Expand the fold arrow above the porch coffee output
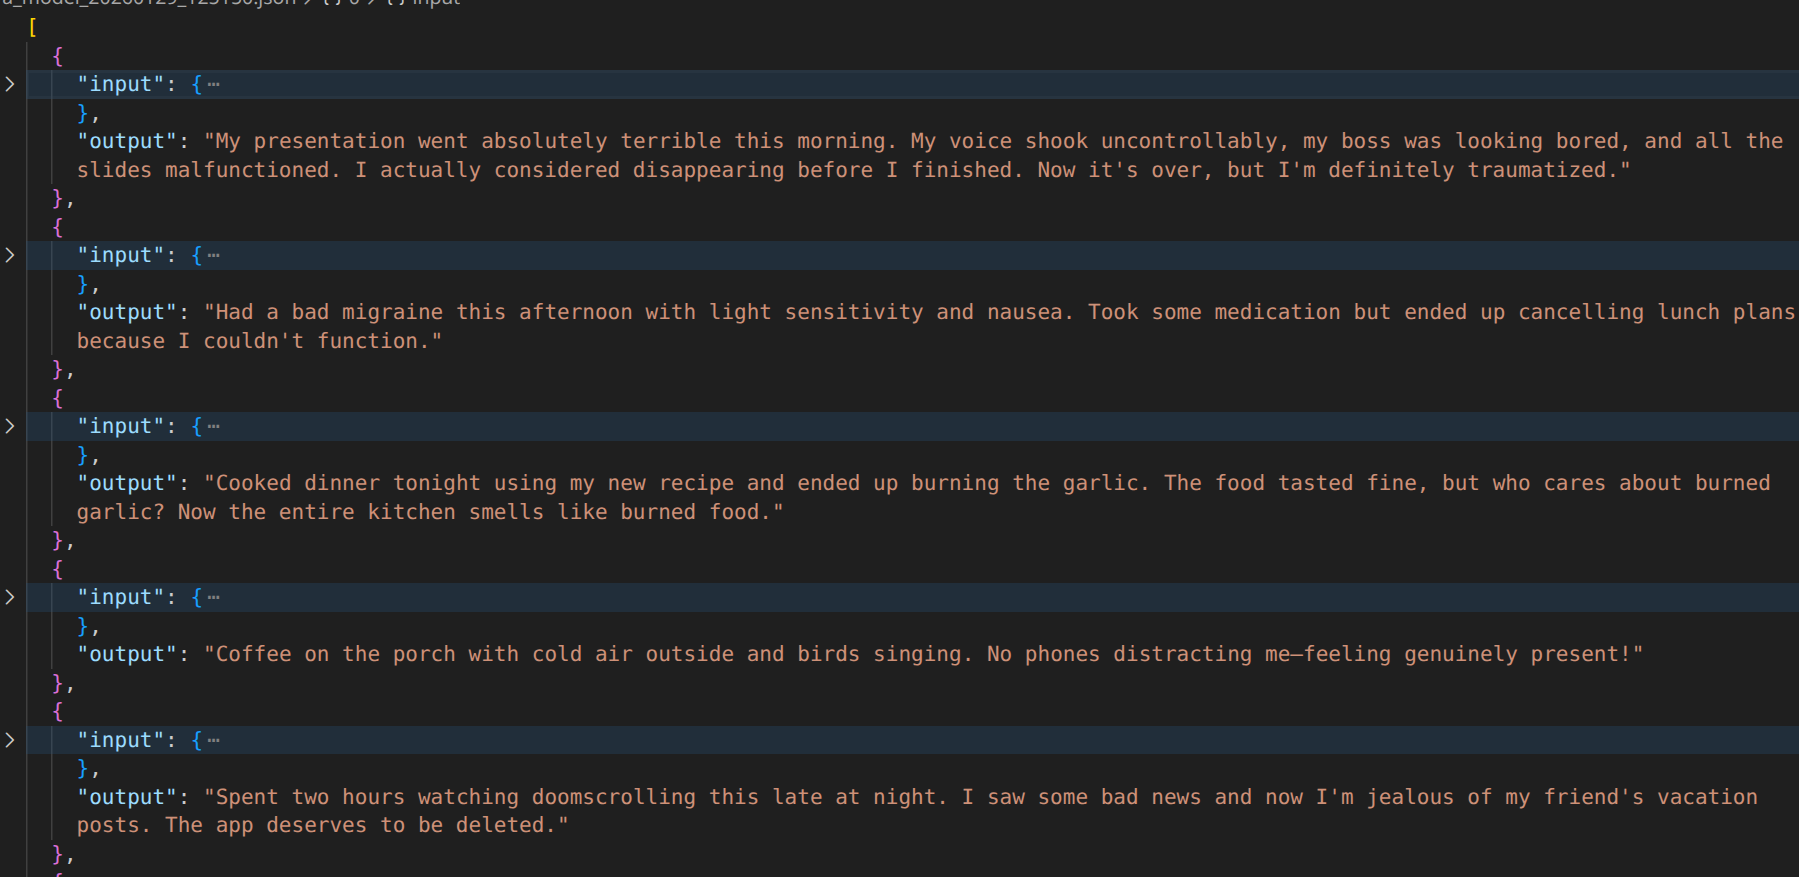1799x877 pixels. click(x=10, y=597)
